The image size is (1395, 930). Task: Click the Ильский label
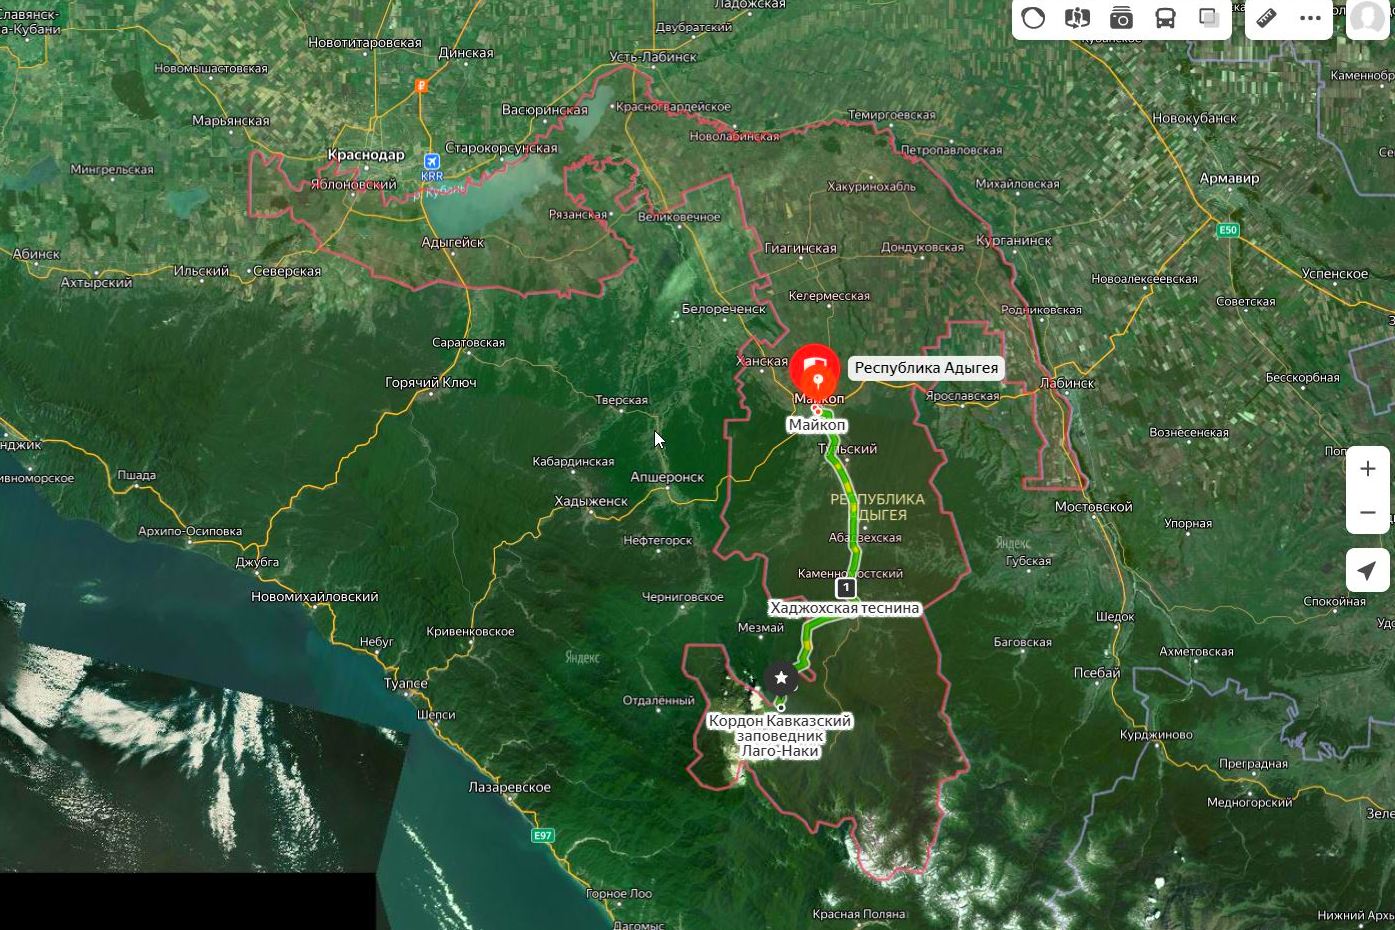click(x=201, y=271)
